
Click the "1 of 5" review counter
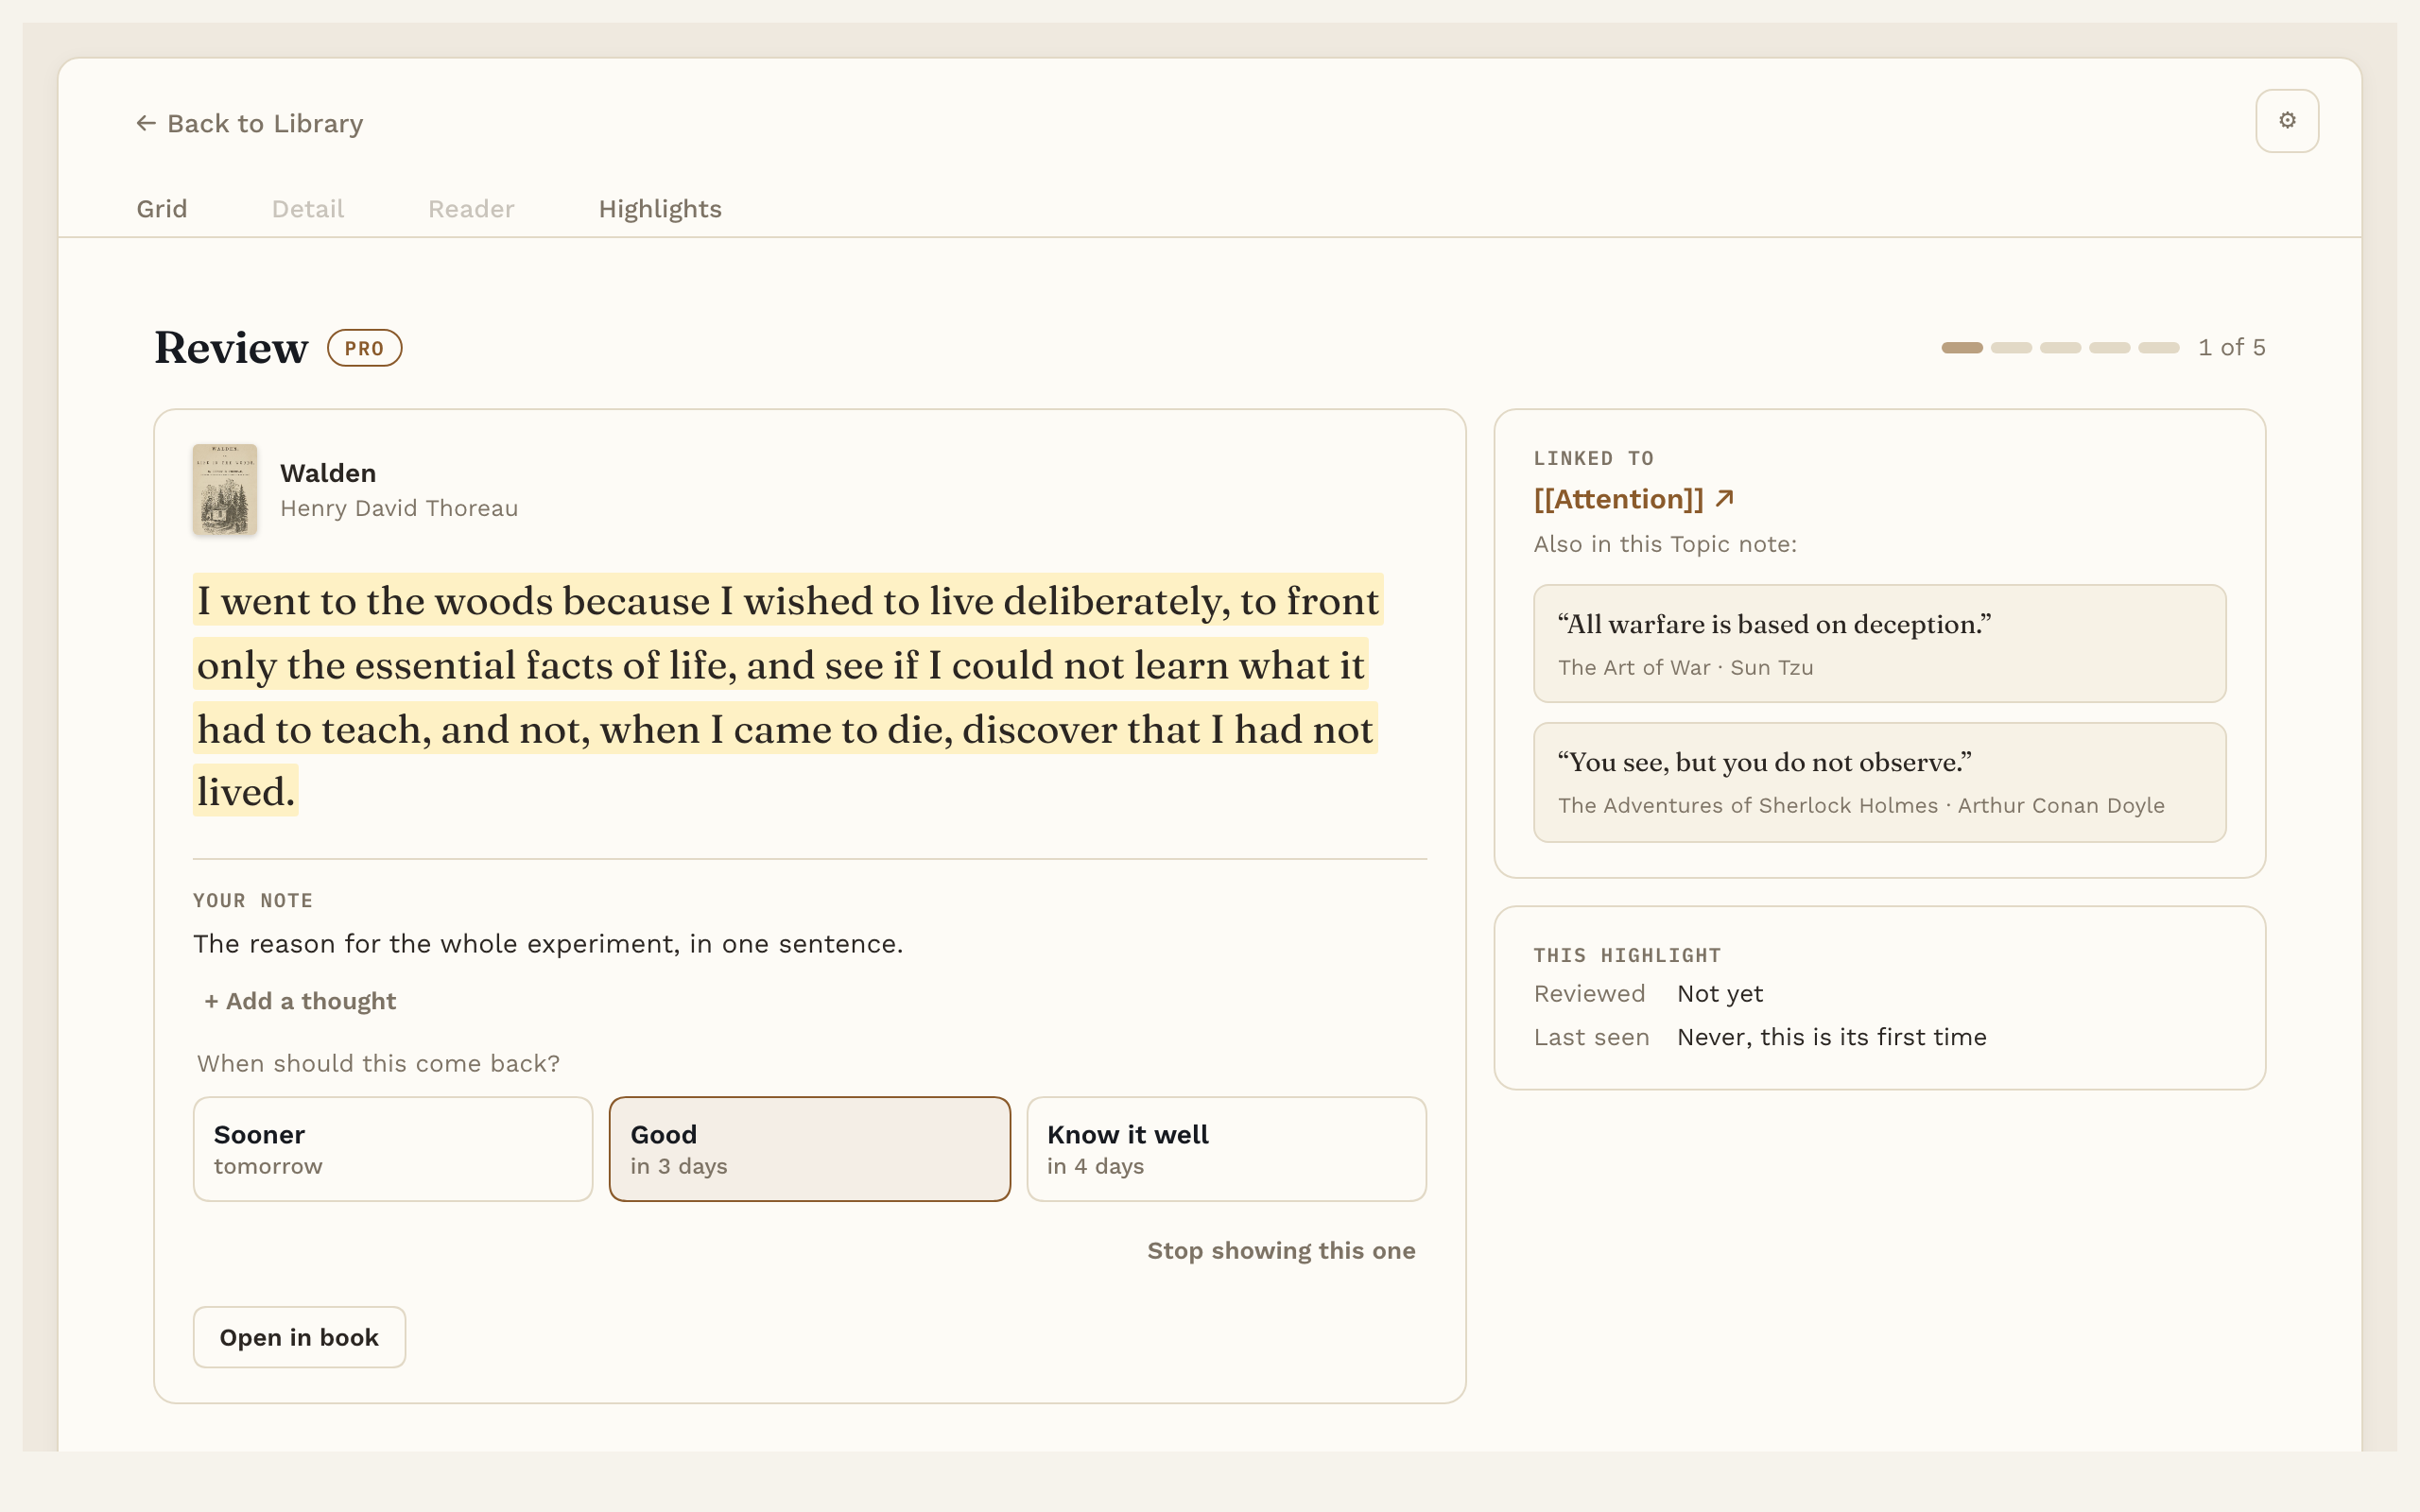click(x=2231, y=348)
